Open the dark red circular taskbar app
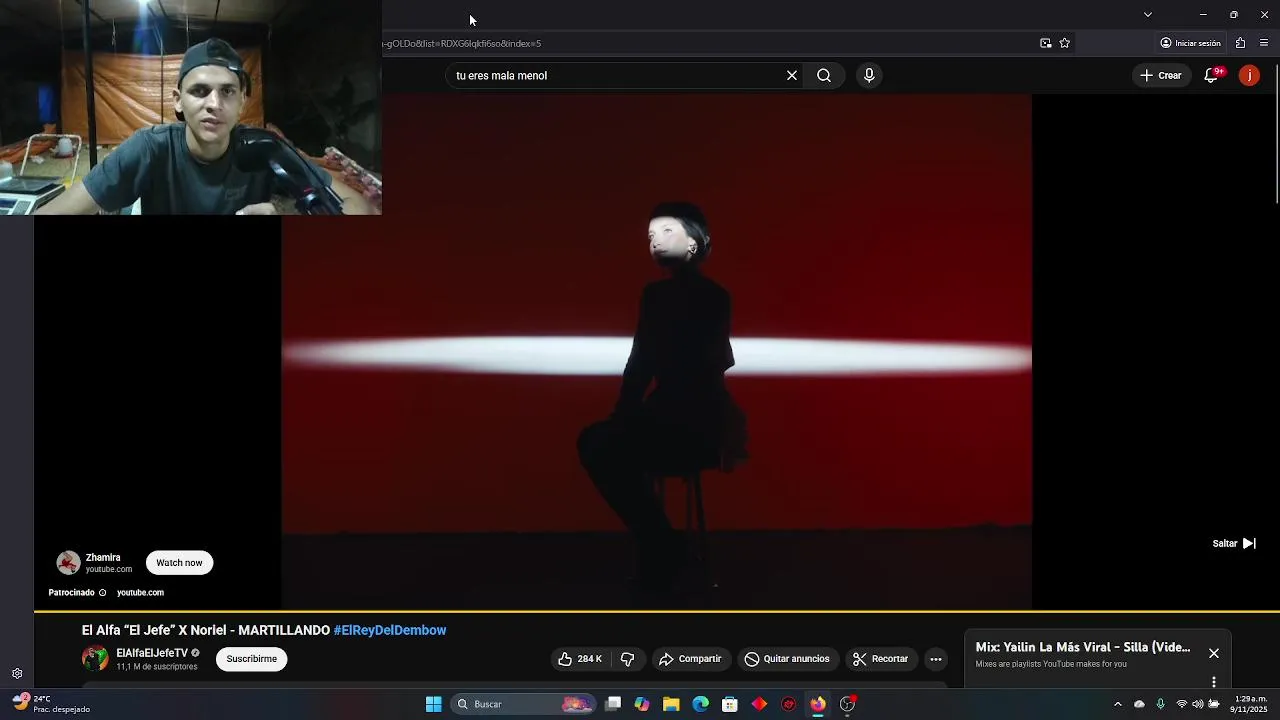This screenshot has width=1280, height=720. (x=789, y=704)
